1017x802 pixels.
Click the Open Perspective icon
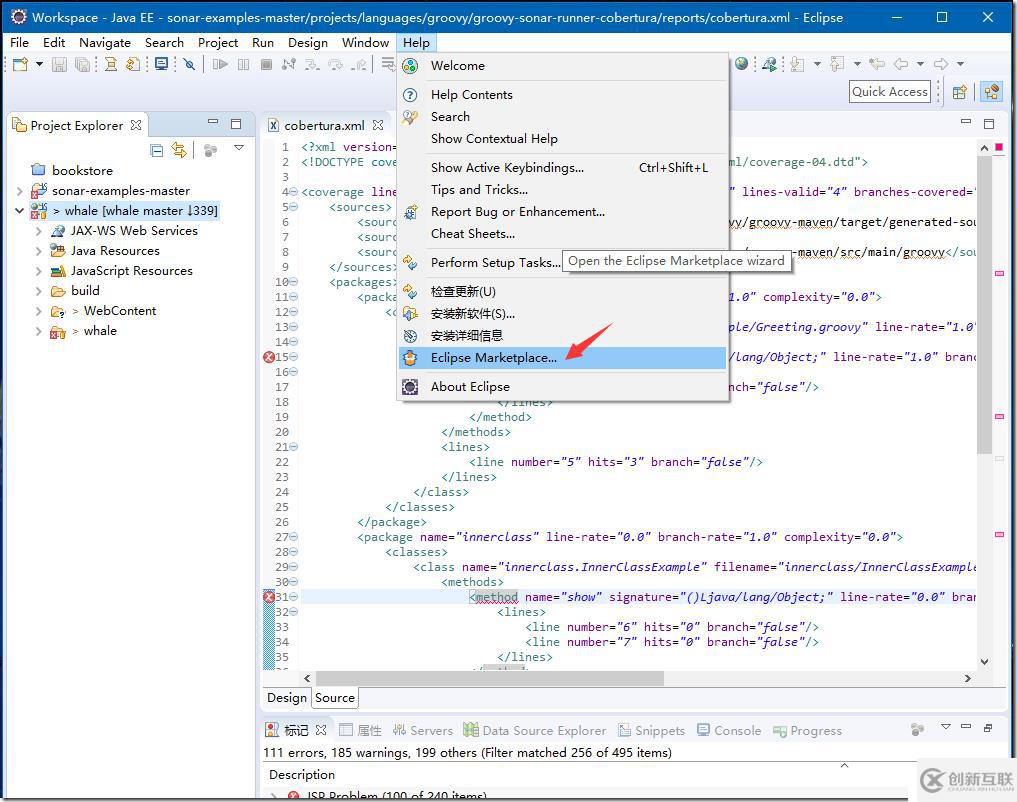click(x=959, y=92)
